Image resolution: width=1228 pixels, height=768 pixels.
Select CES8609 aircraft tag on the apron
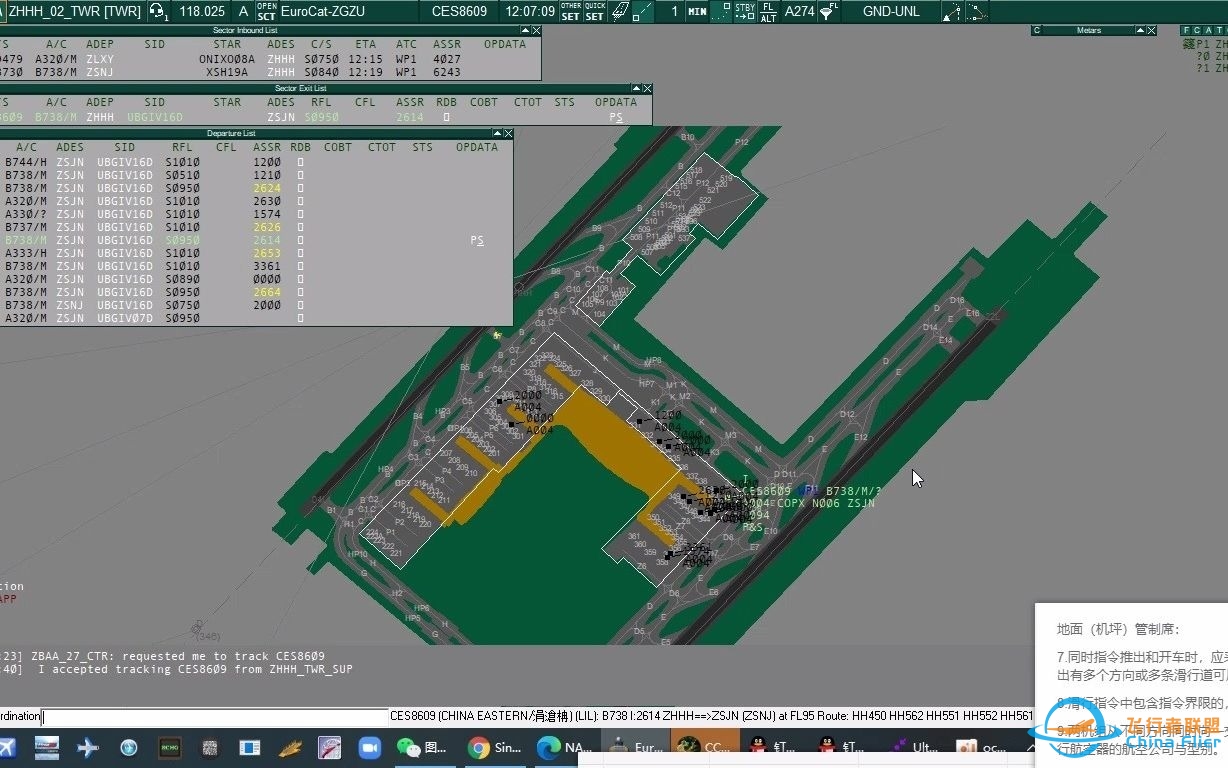(768, 491)
